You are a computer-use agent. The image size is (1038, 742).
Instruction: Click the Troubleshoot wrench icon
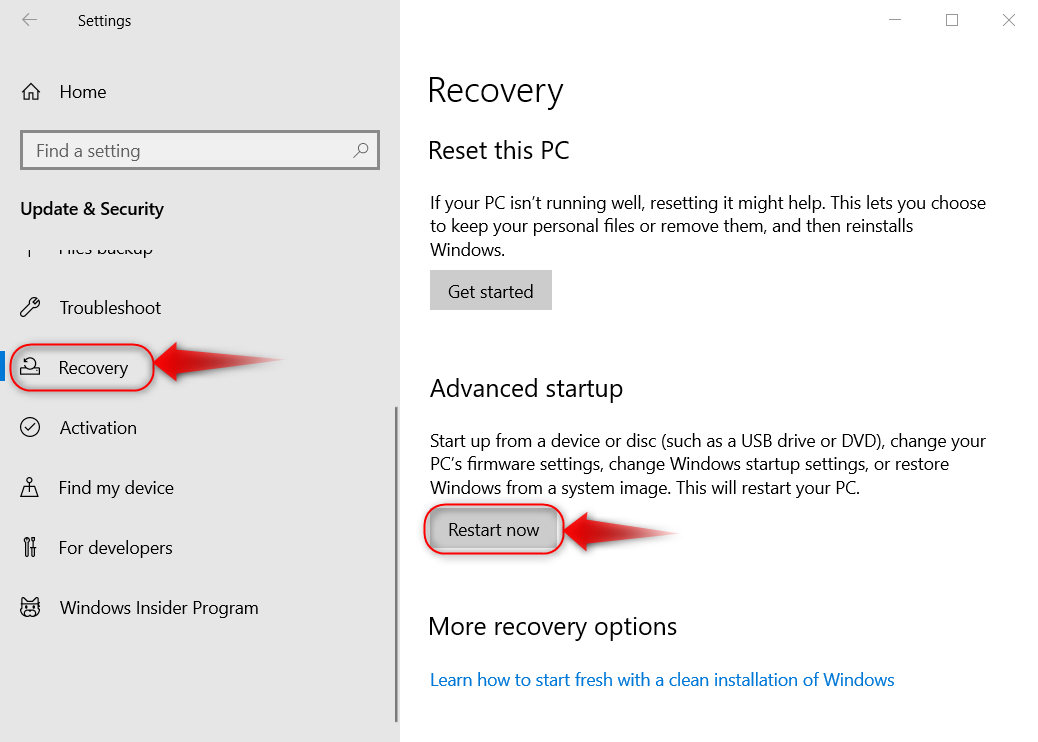click(x=31, y=308)
